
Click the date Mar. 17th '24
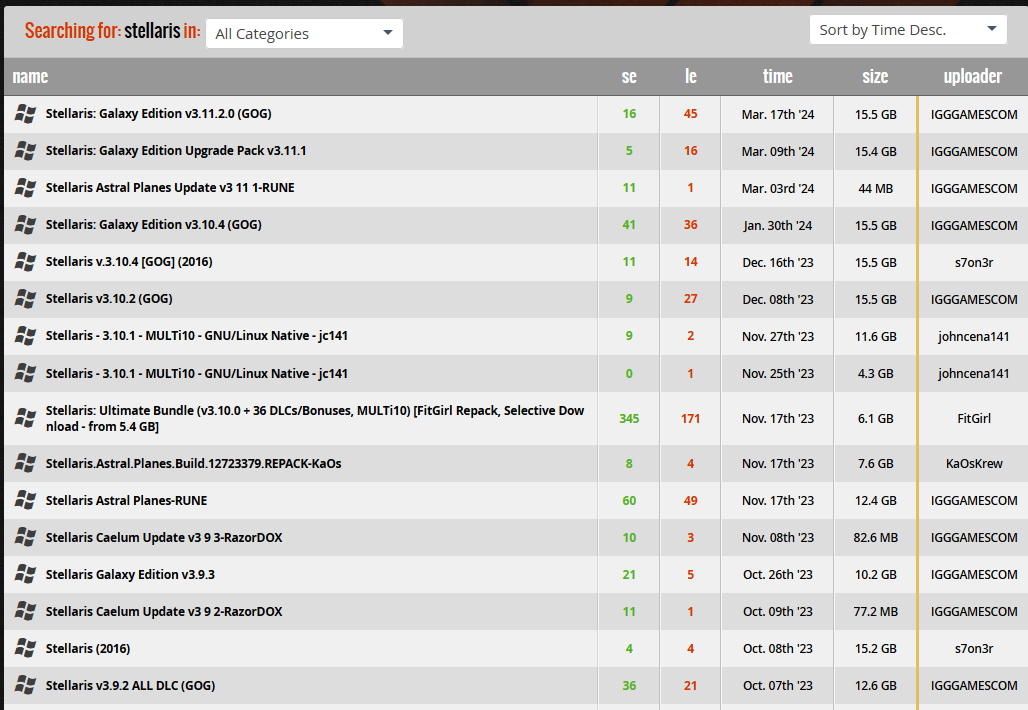click(778, 114)
